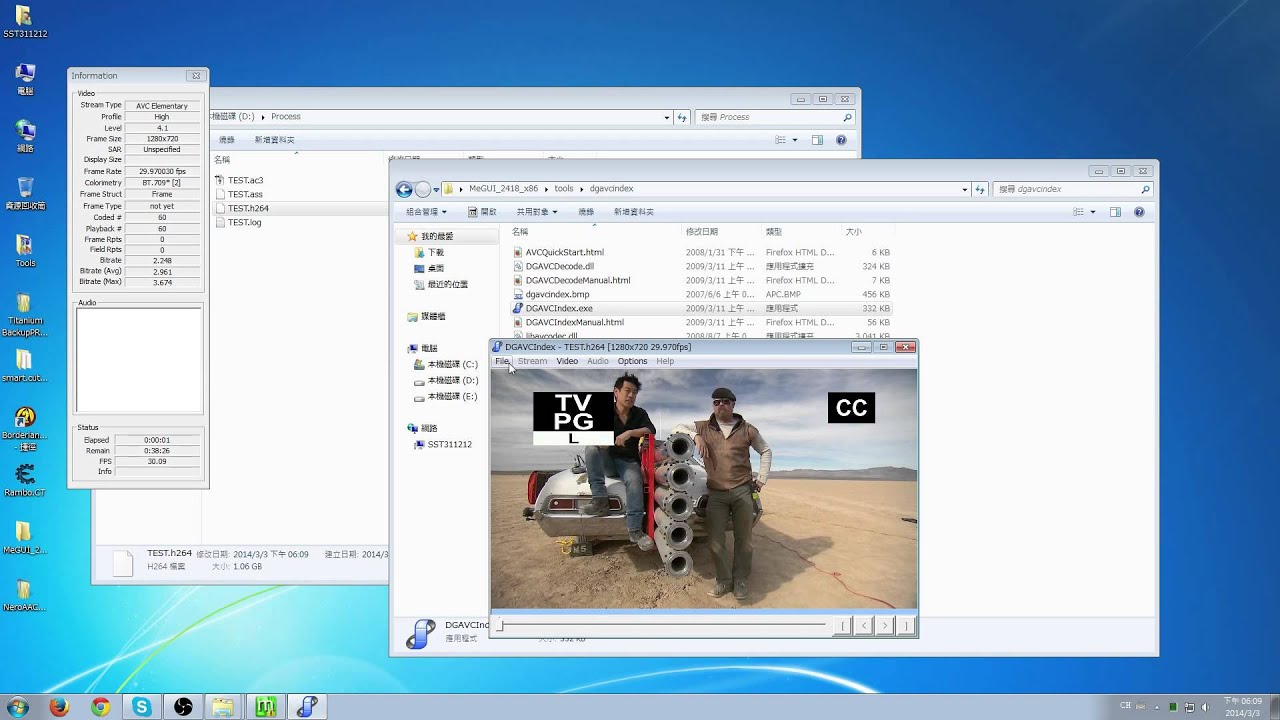Select 本機磁碟 (C:) in the navigation pane
This screenshot has height=720, width=1280.
click(453, 364)
